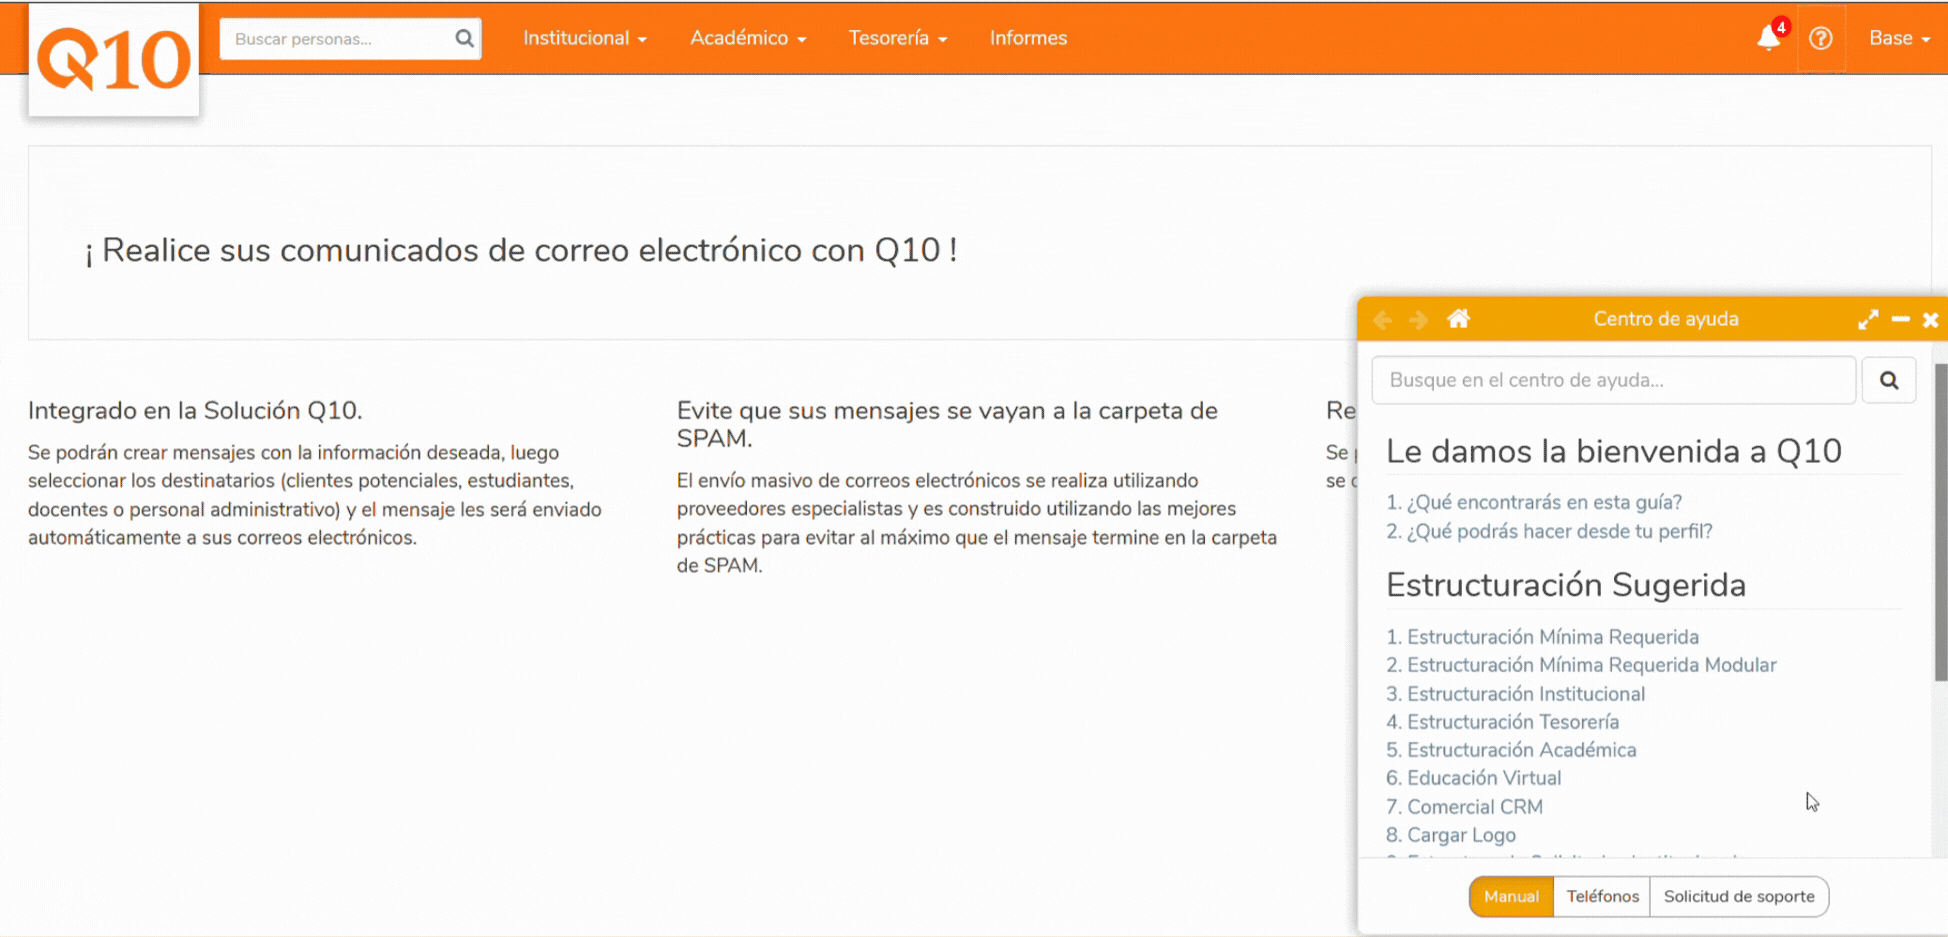This screenshot has width=1948, height=937.
Task: Click the 'Estructuración Sugerida' heading
Action: [x=1566, y=585]
